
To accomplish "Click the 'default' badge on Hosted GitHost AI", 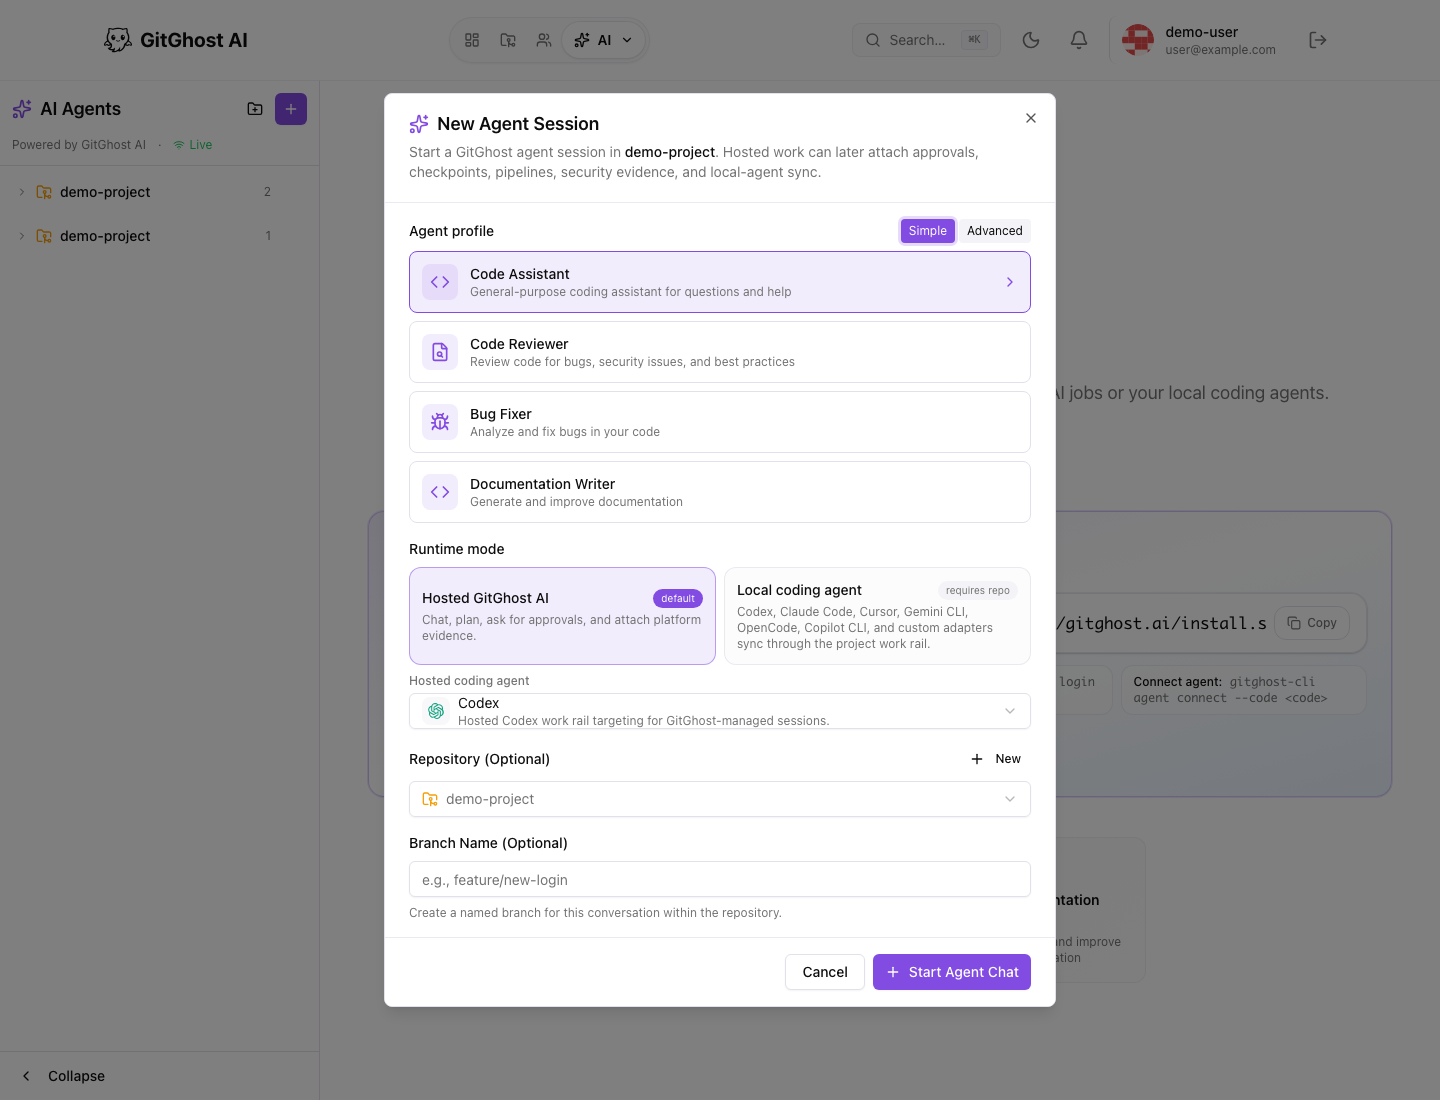I will tap(678, 598).
